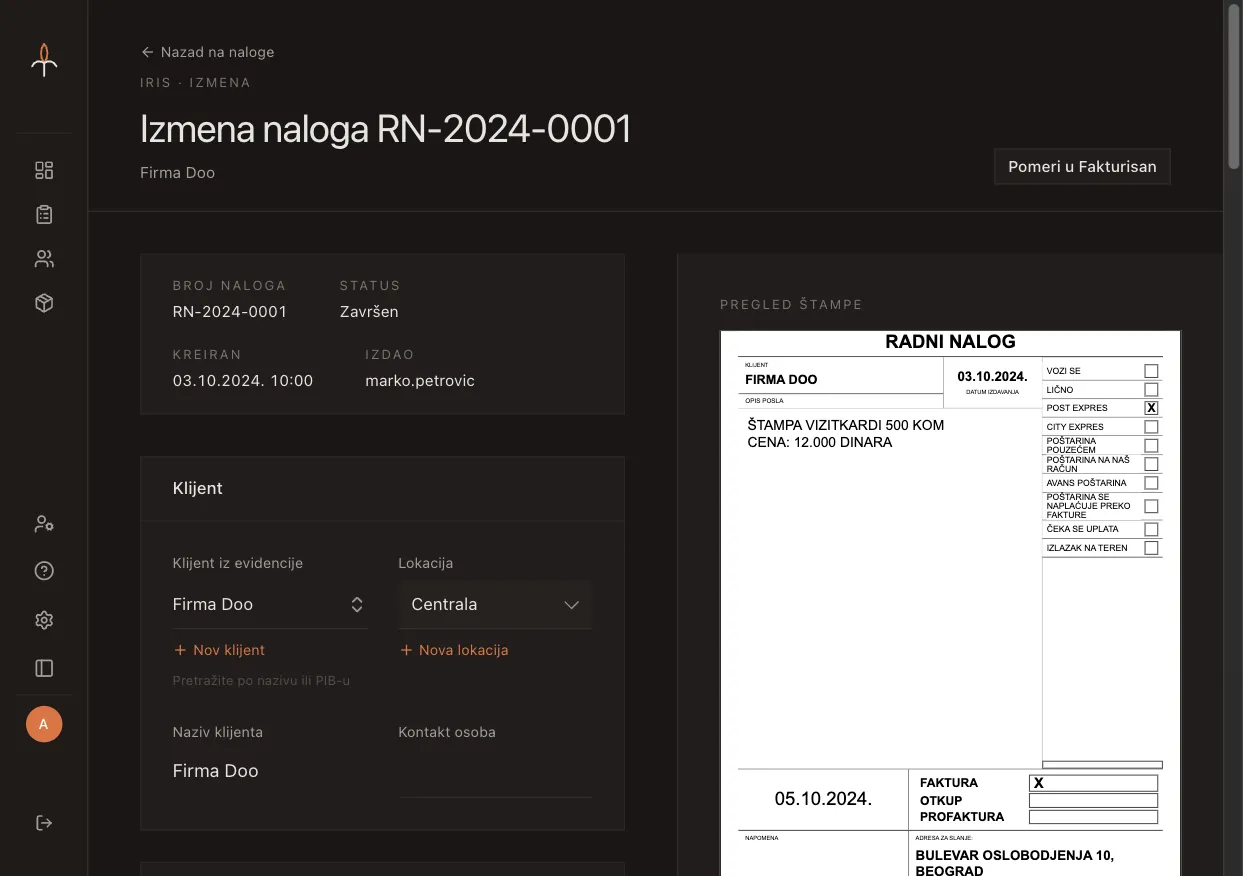
Task: Toggle POST EXPRES checkbox in preview
Action: point(1151,408)
